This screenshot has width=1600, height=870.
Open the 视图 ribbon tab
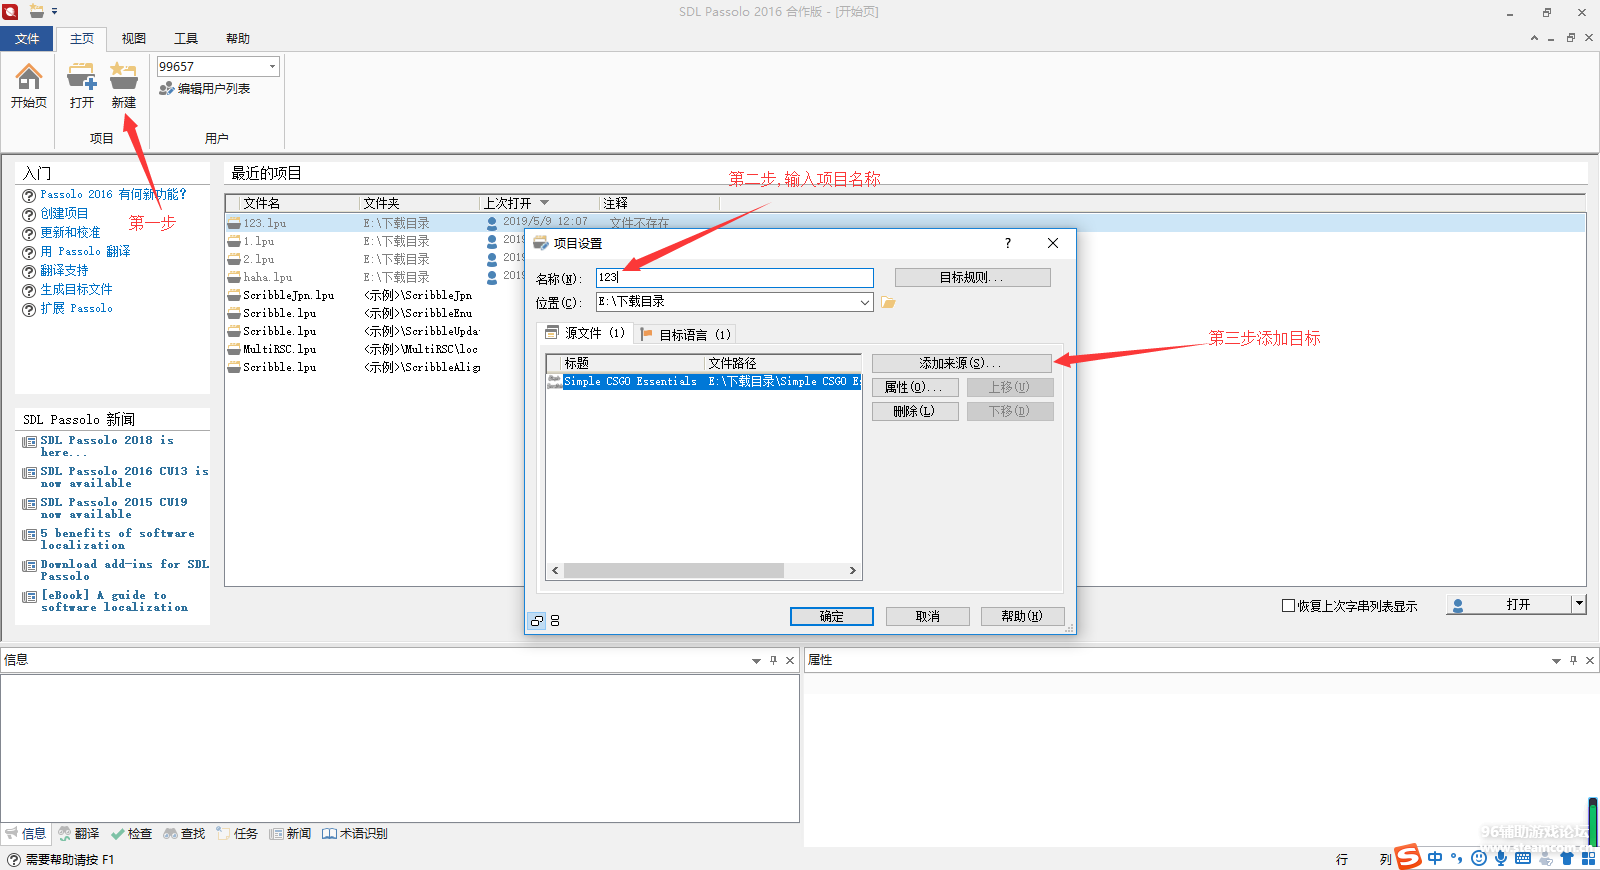(134, 39)
